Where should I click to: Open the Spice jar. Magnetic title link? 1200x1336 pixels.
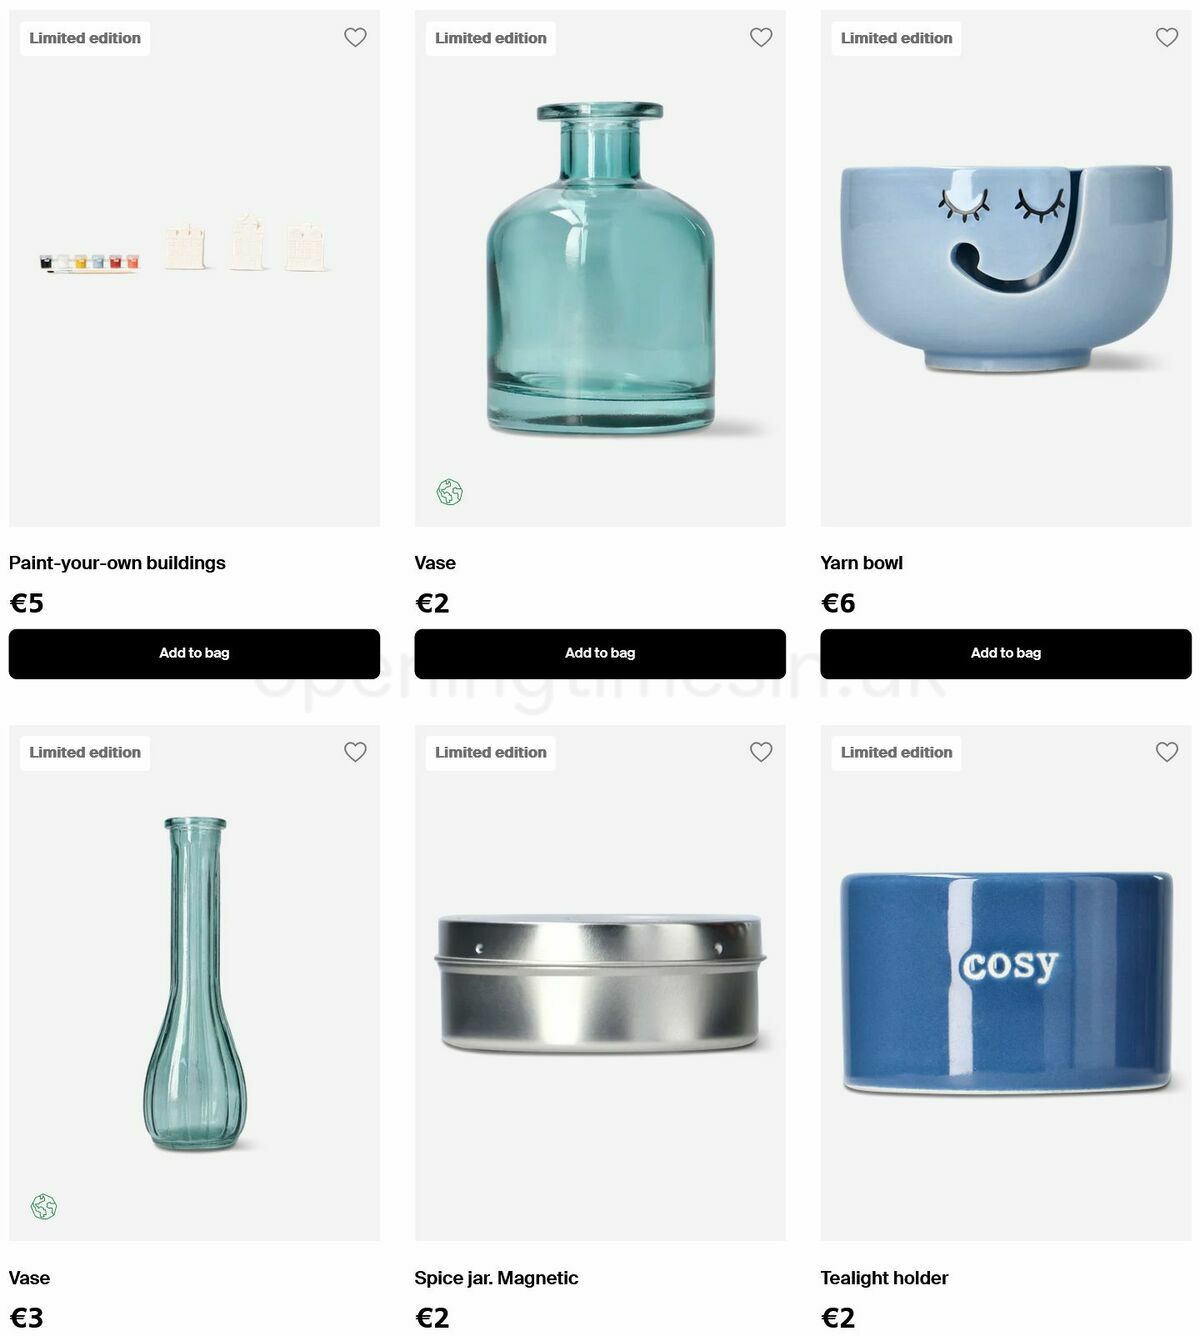496,1278
